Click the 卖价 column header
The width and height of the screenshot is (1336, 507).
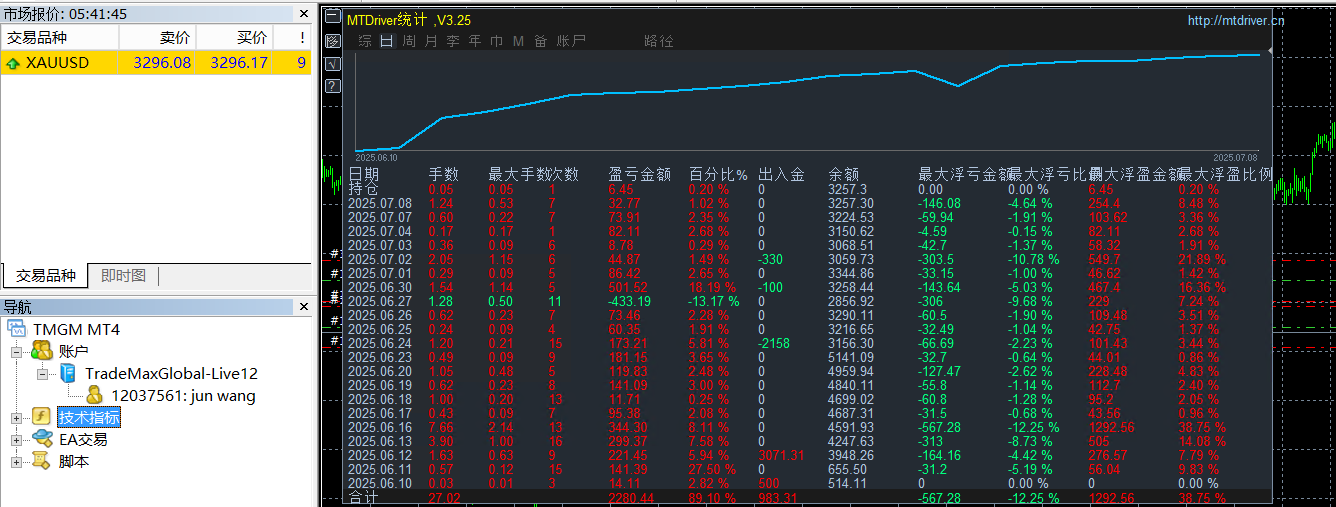click(x=157, y=37)
